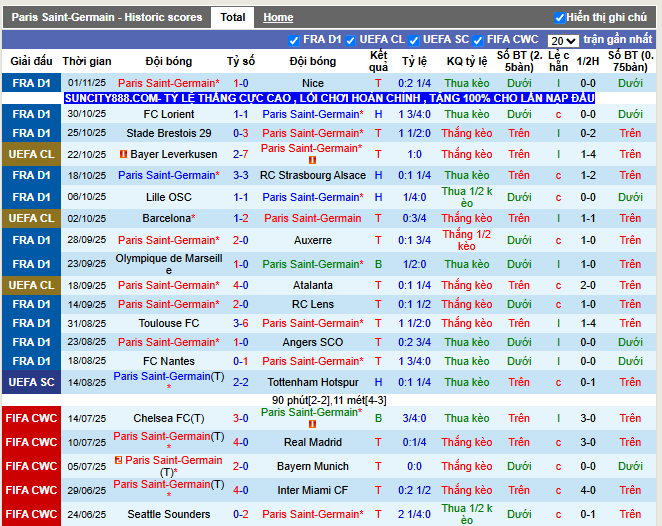Open the SUNCITY888.COM advertisement banner link

pyautogui.click(x=329, y=98)
